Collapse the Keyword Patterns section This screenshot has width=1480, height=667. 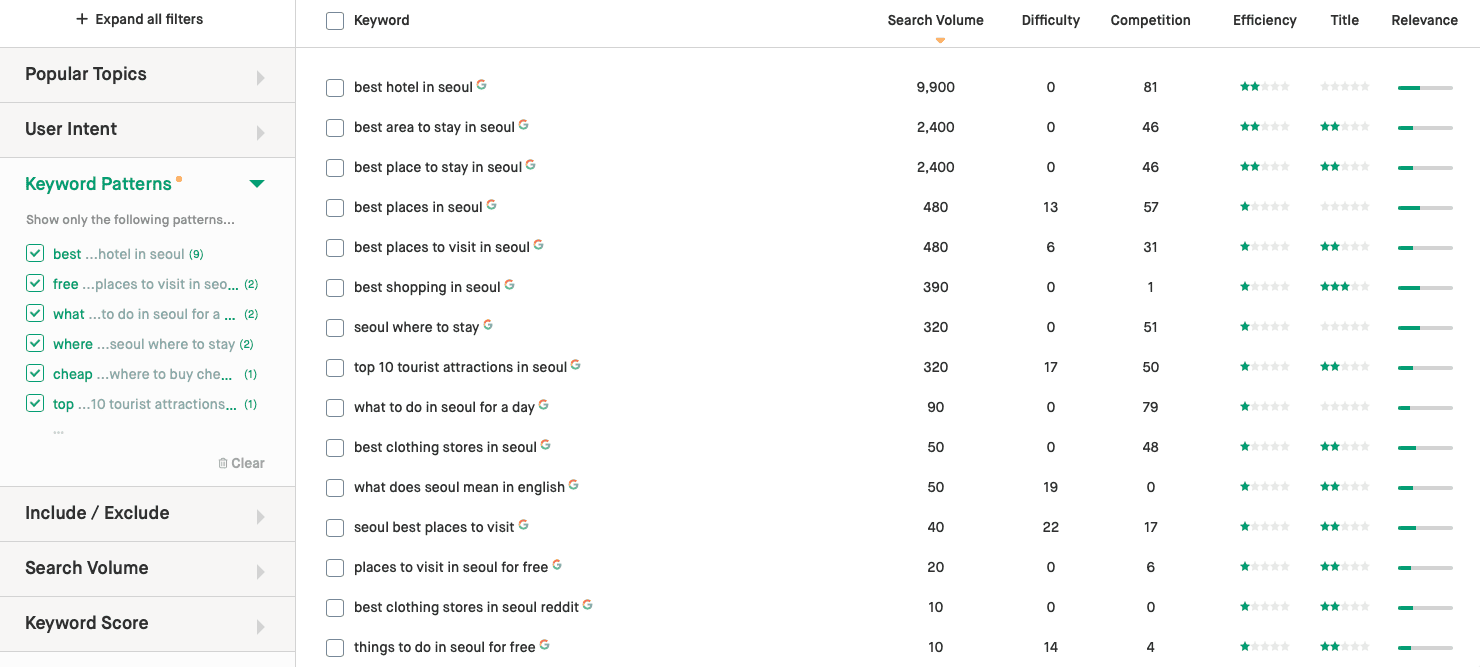[257, 184]
